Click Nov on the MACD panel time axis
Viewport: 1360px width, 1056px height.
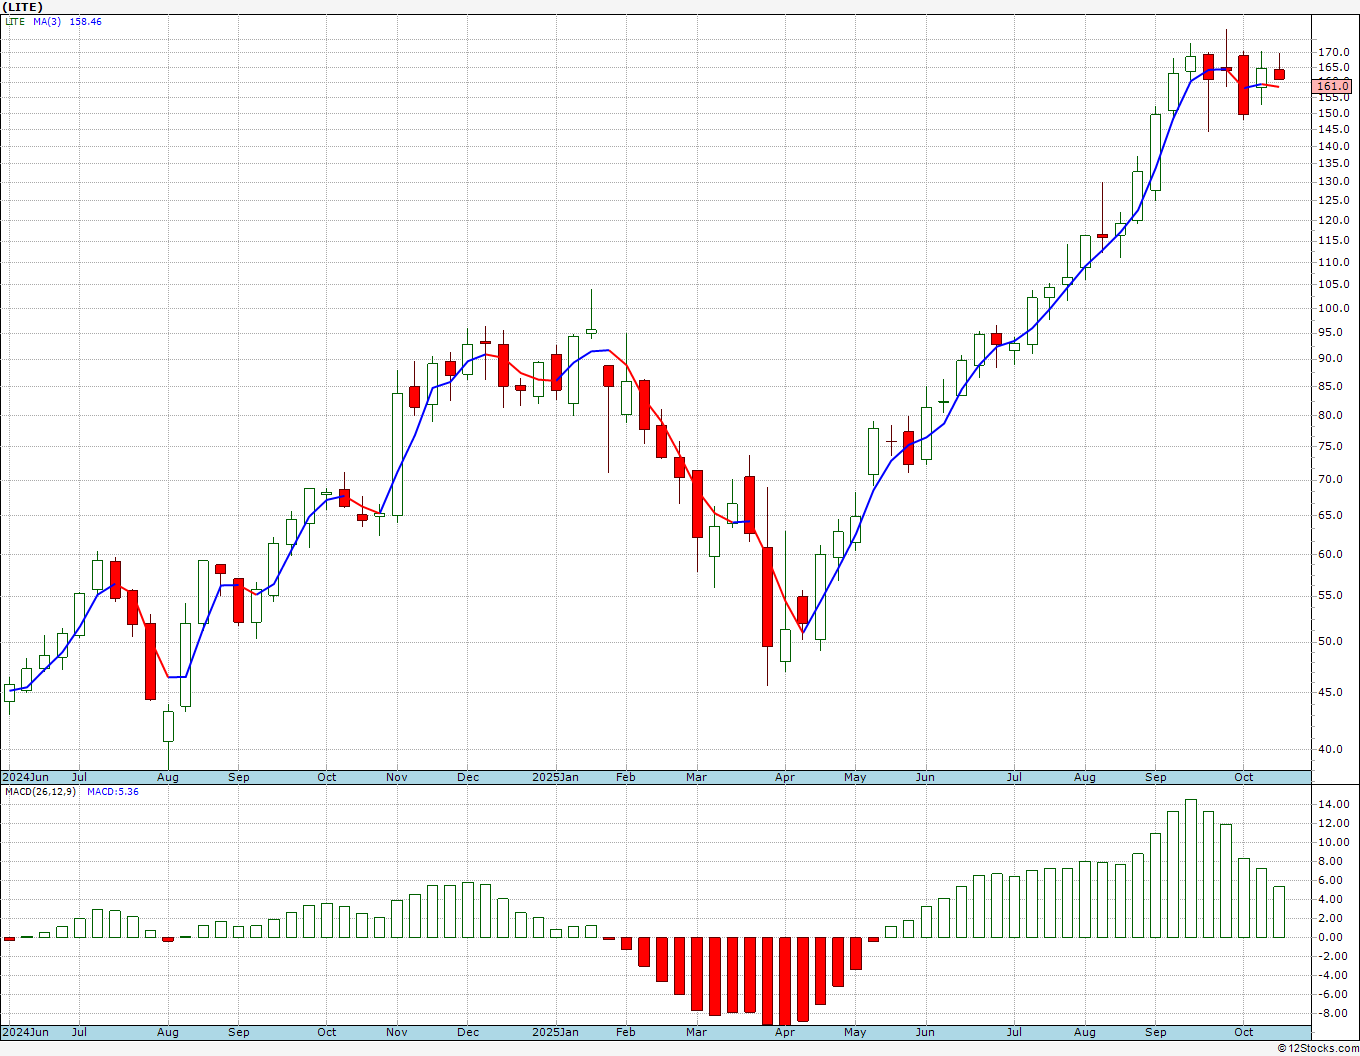[396, 1032]
